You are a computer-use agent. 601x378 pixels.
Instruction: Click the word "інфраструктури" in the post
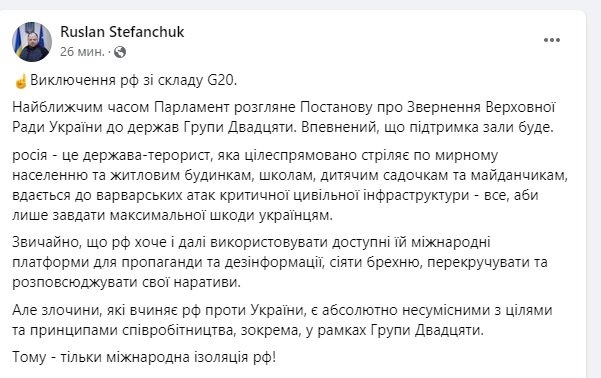pyautogui.click(x=416, y=195)
